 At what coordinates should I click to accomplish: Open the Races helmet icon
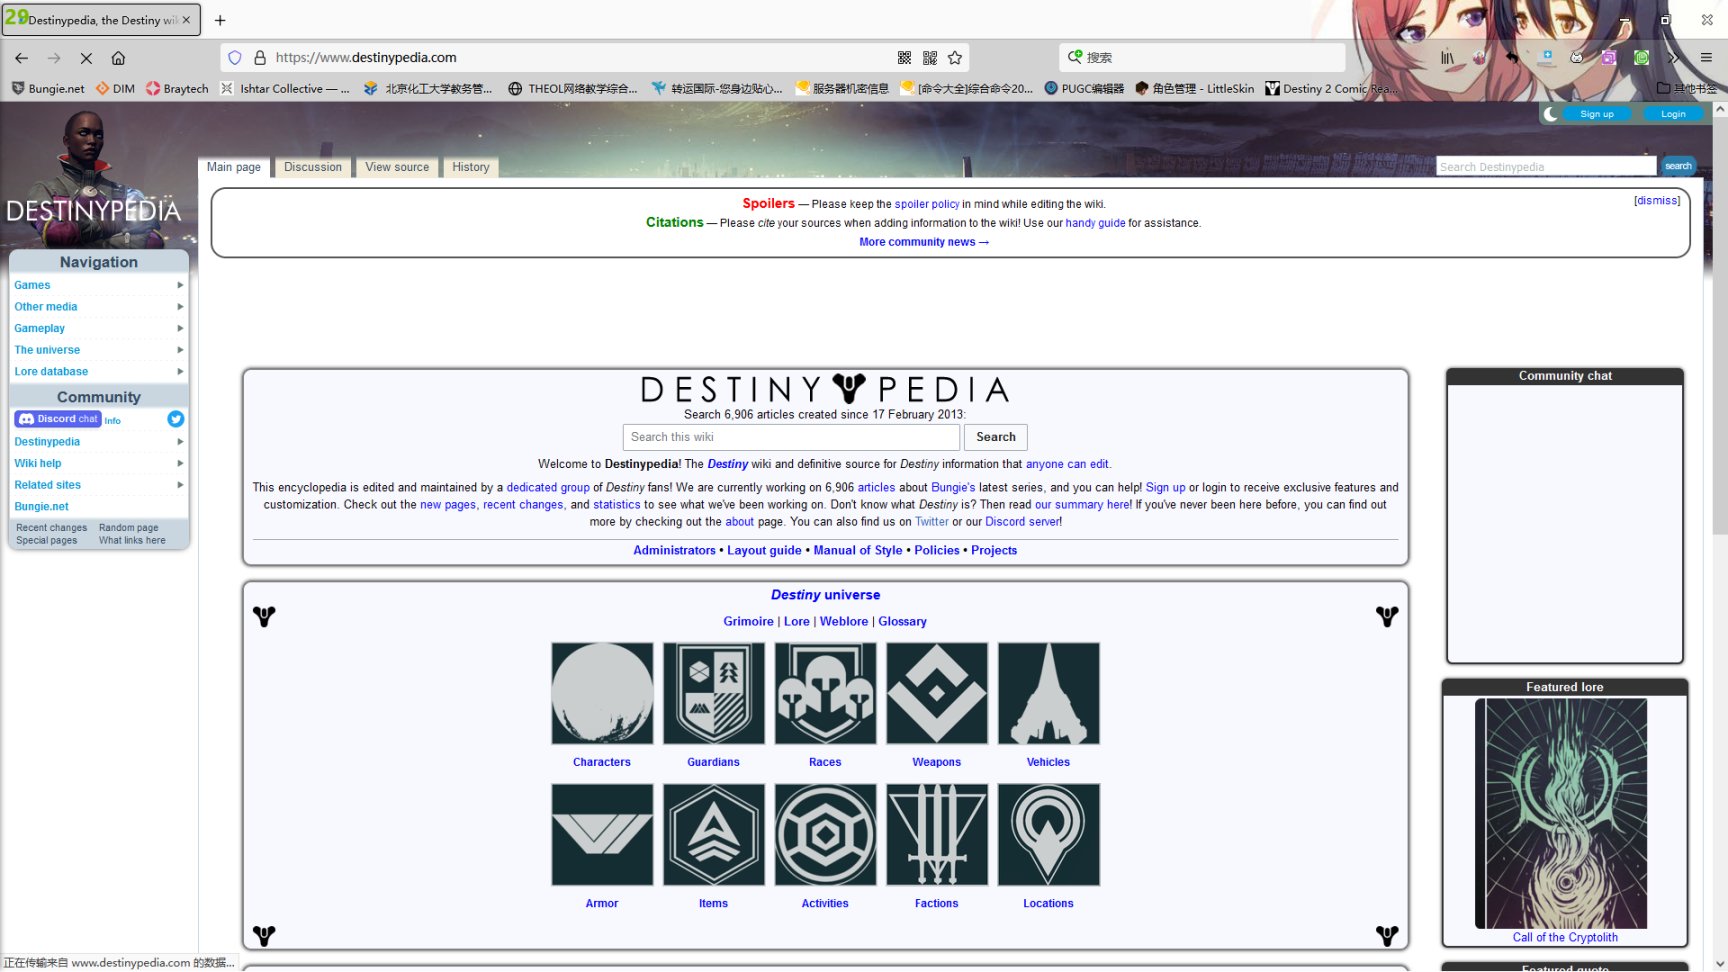[x=825, y=693]
